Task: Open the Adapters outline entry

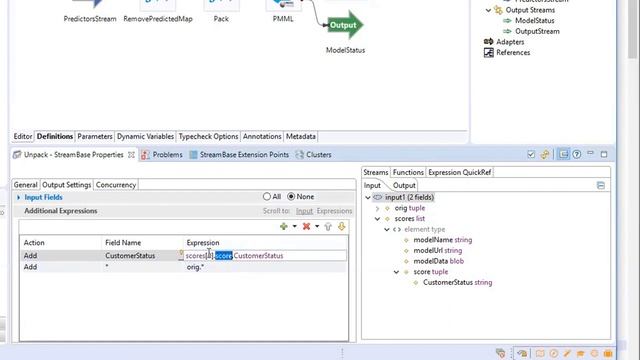Action: pyautogui.click(x=510, y=42)
